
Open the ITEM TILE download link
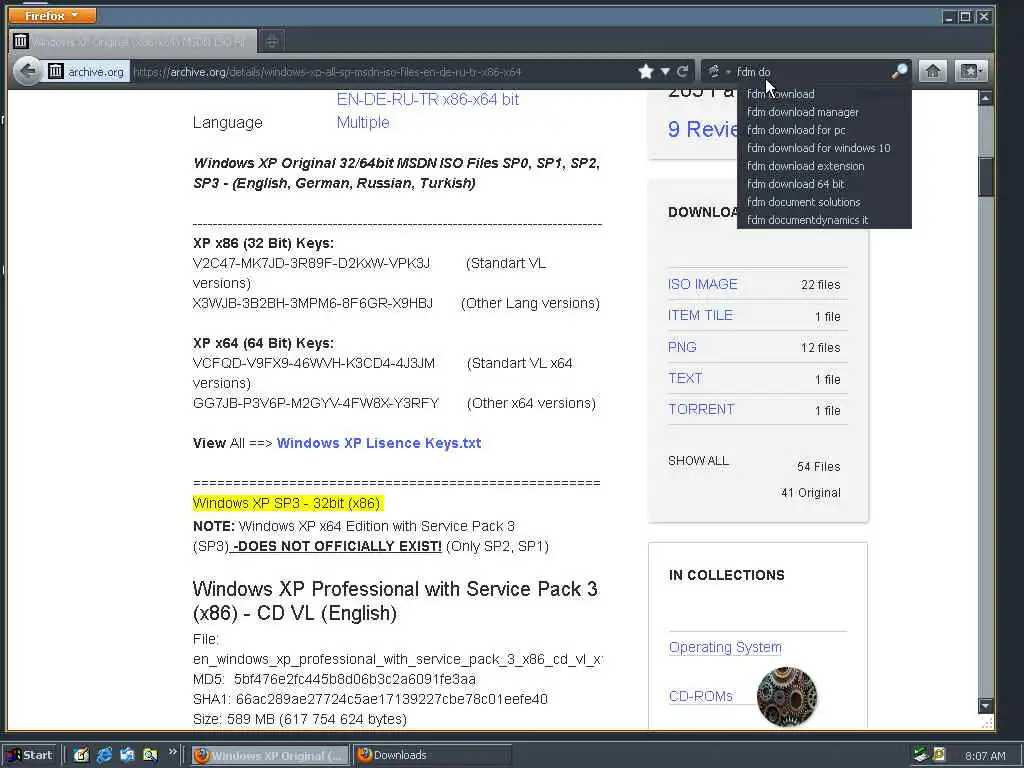(x=700, y=315)
